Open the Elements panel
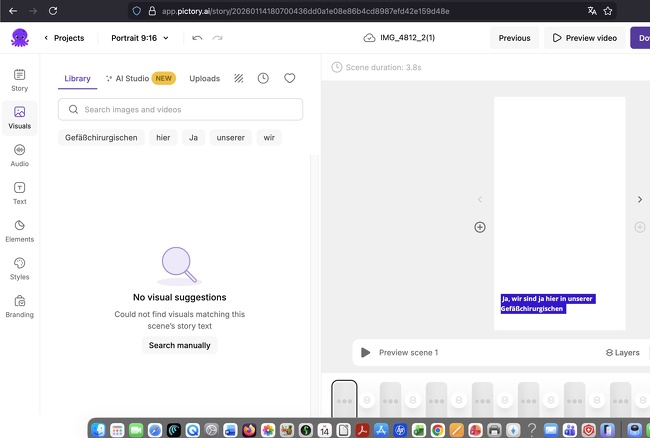Image resolution: width=650 pixels, height=438 pixels. pos(20,231)
